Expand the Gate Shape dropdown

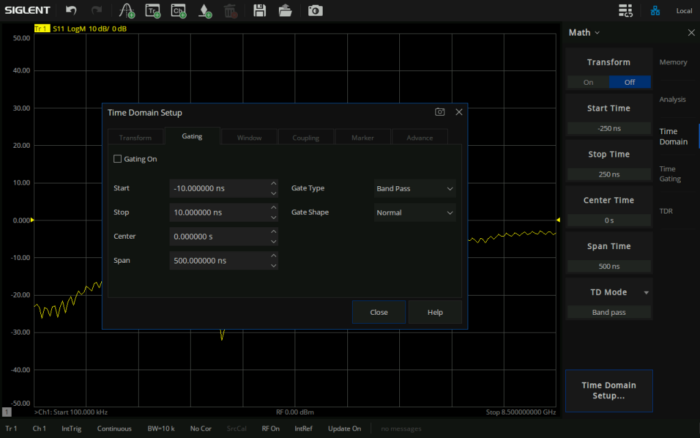(x=414, y=212)
